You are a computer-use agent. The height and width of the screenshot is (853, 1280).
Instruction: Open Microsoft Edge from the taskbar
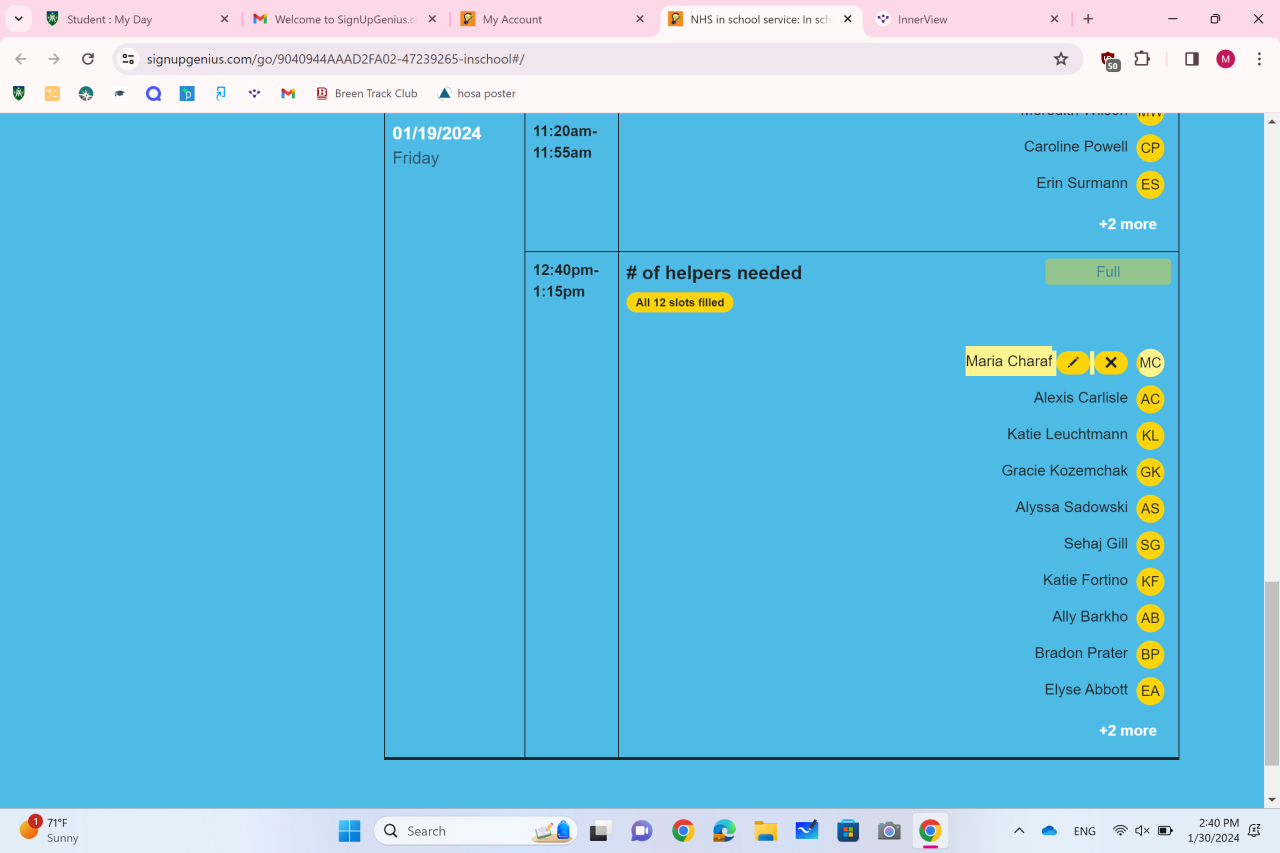point(724,831)
